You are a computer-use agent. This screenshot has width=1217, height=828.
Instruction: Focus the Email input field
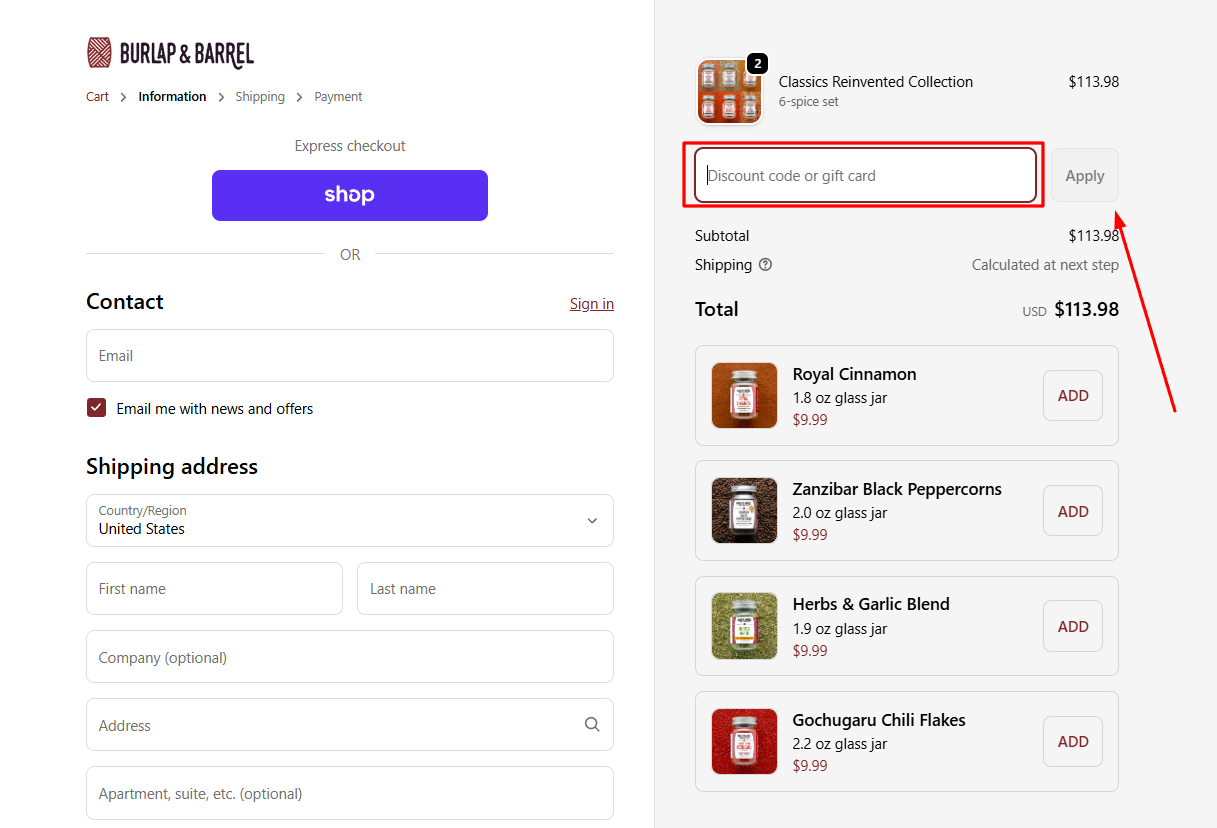tap(350, 355)
